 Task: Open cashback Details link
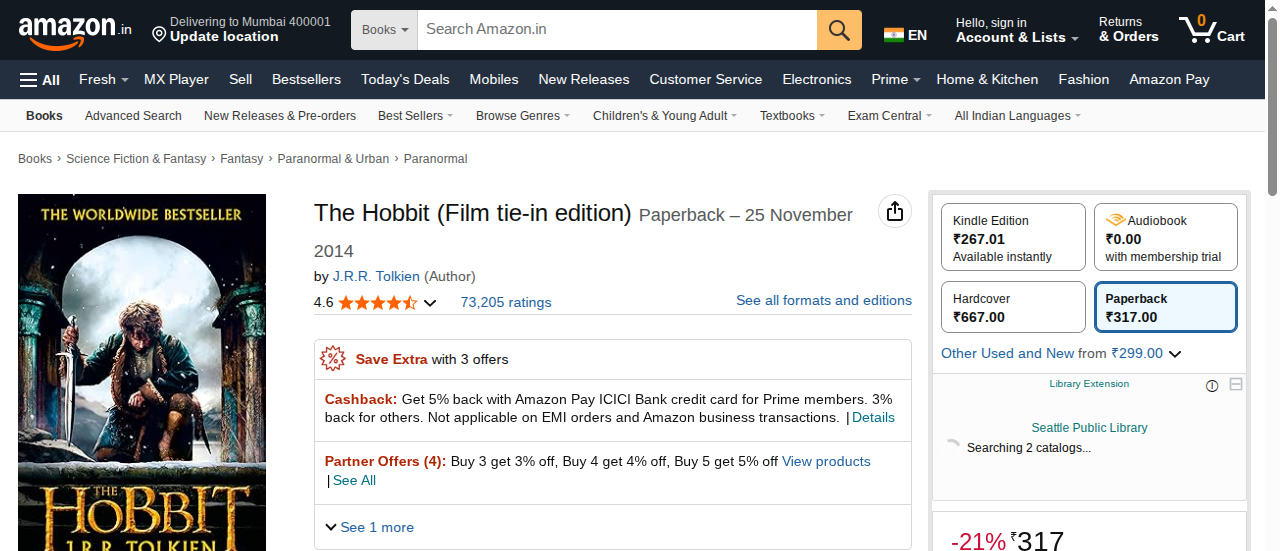pos(873,417)
